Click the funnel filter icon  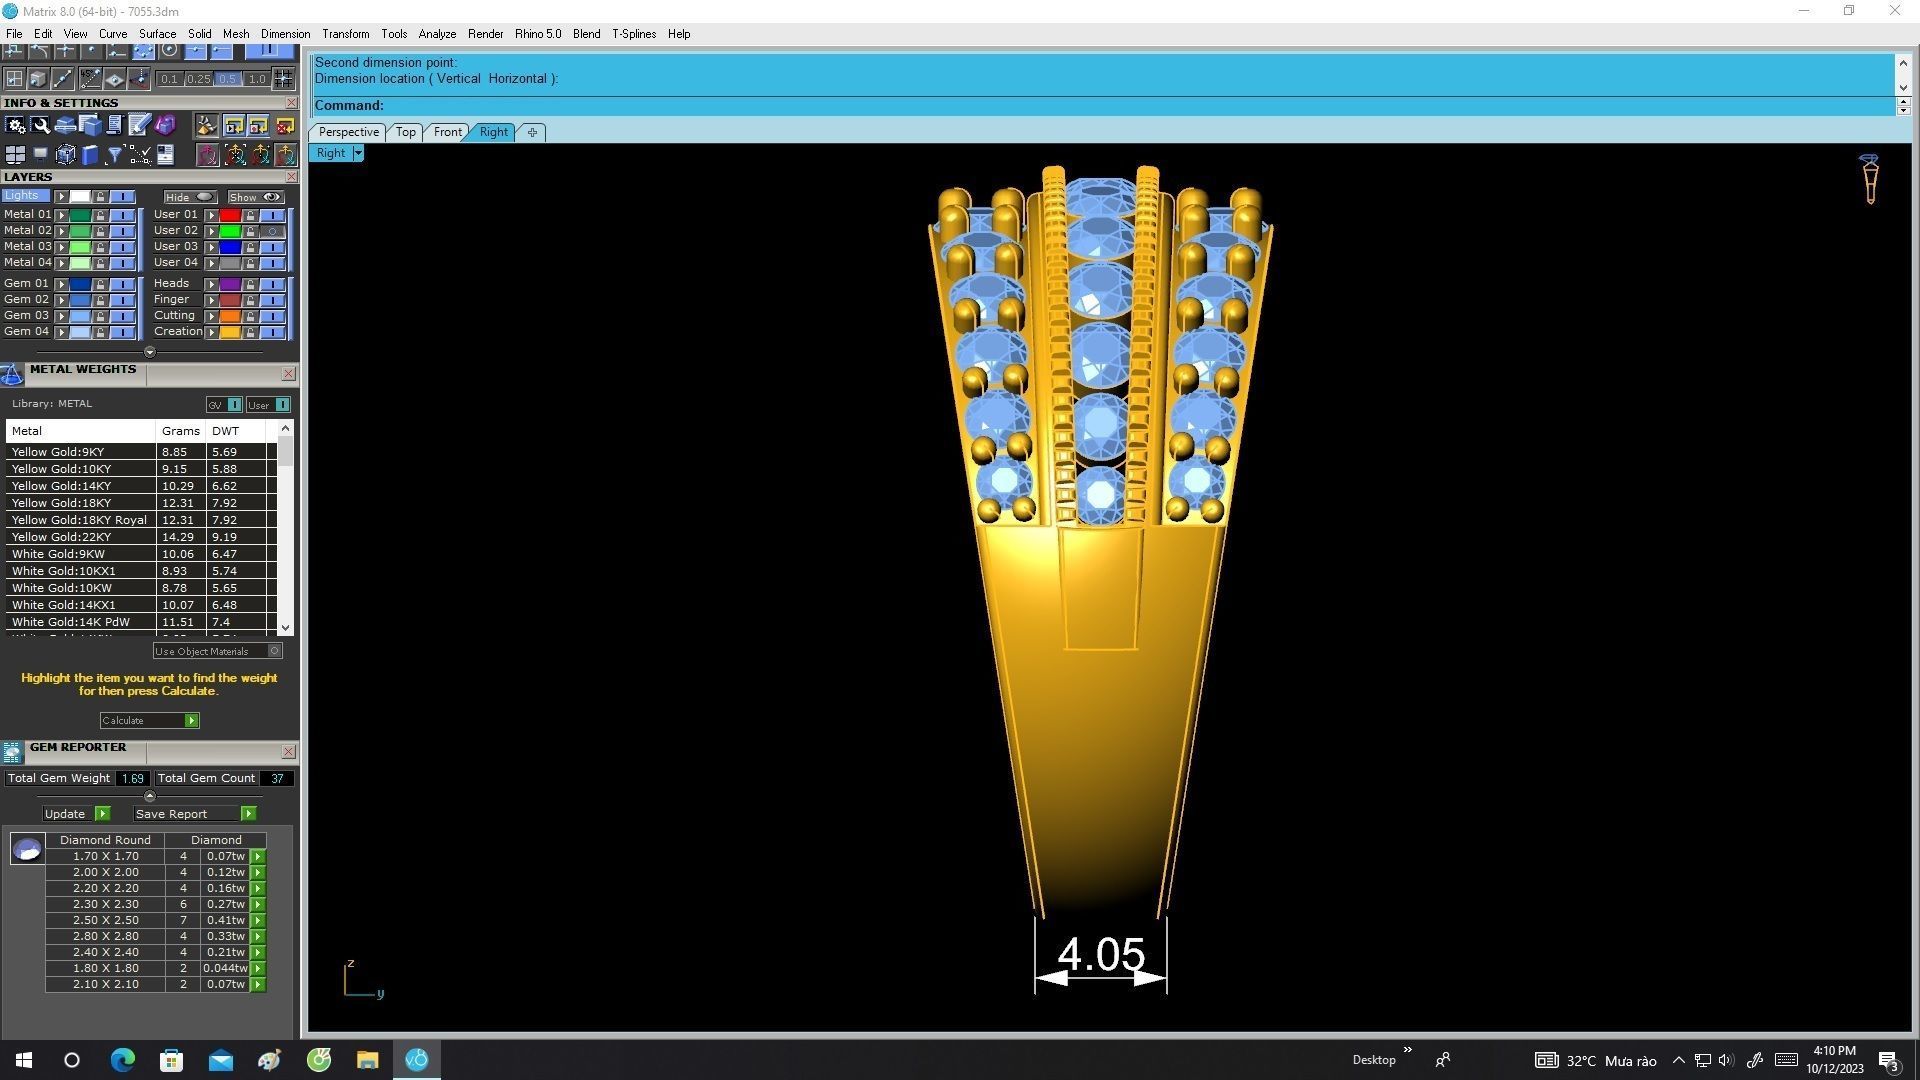pos(114,154)
